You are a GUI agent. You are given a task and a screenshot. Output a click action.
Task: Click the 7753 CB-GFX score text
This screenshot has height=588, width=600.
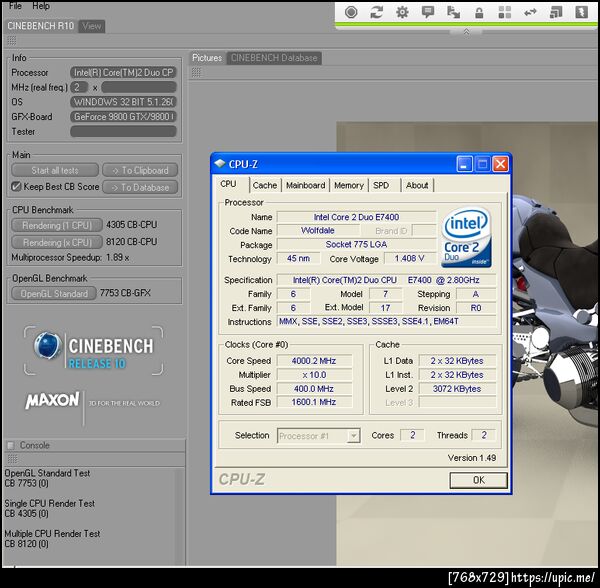[125, 293]
